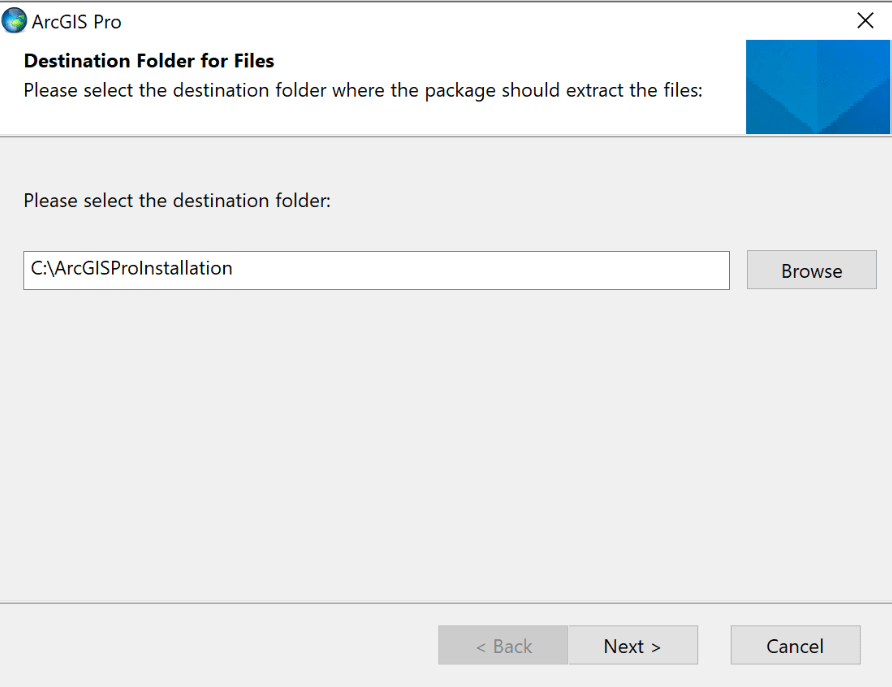The height and width of the screenshot is (687, 892).
Task: Click the ArcGIS Pro globe icon
Action: coord(15,21)
